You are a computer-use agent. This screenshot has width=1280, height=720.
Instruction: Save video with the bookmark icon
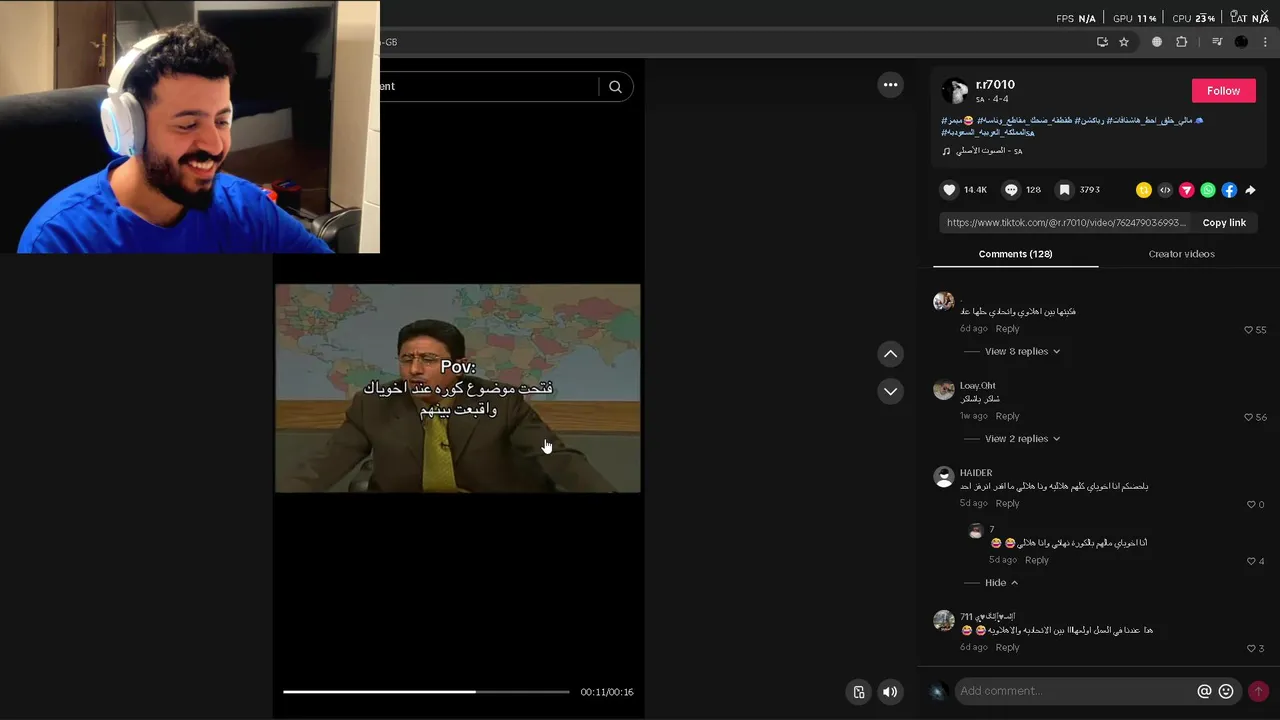click(x=1065, y=190)
